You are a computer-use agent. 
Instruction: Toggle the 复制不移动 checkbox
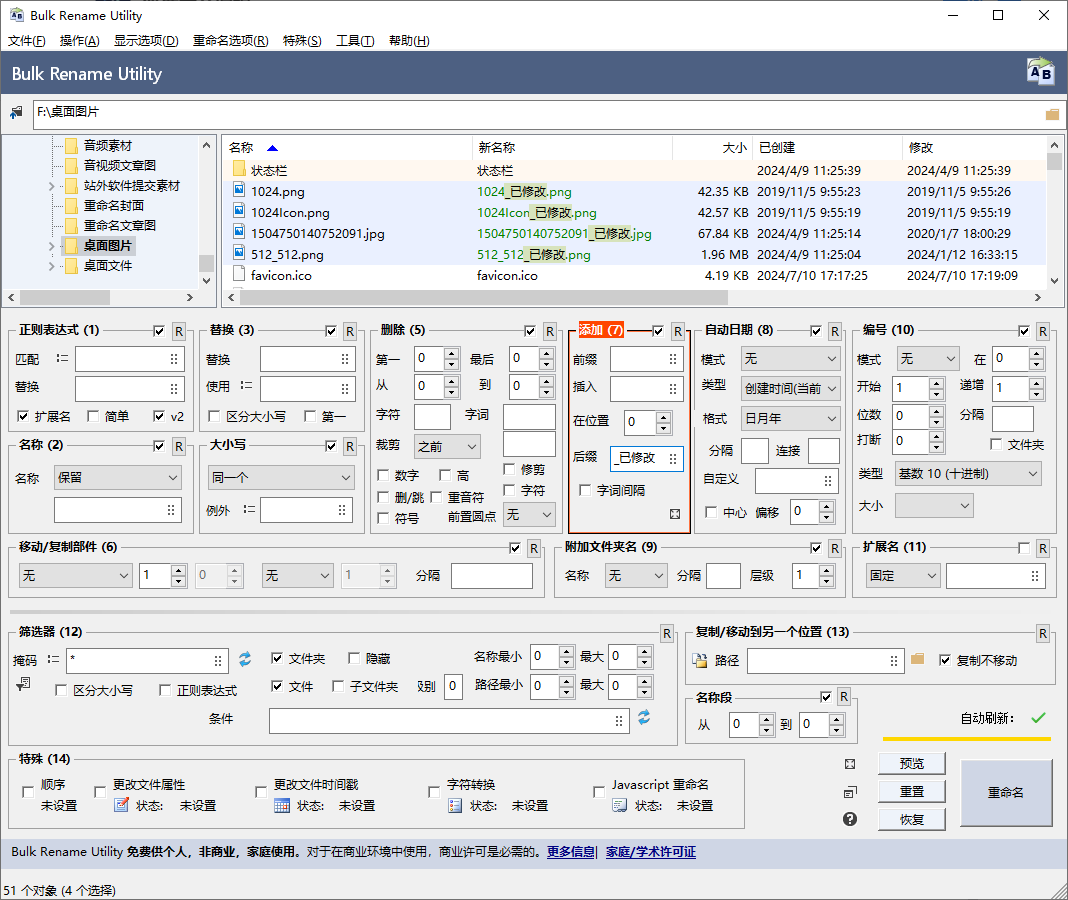(x=945, y=660)
